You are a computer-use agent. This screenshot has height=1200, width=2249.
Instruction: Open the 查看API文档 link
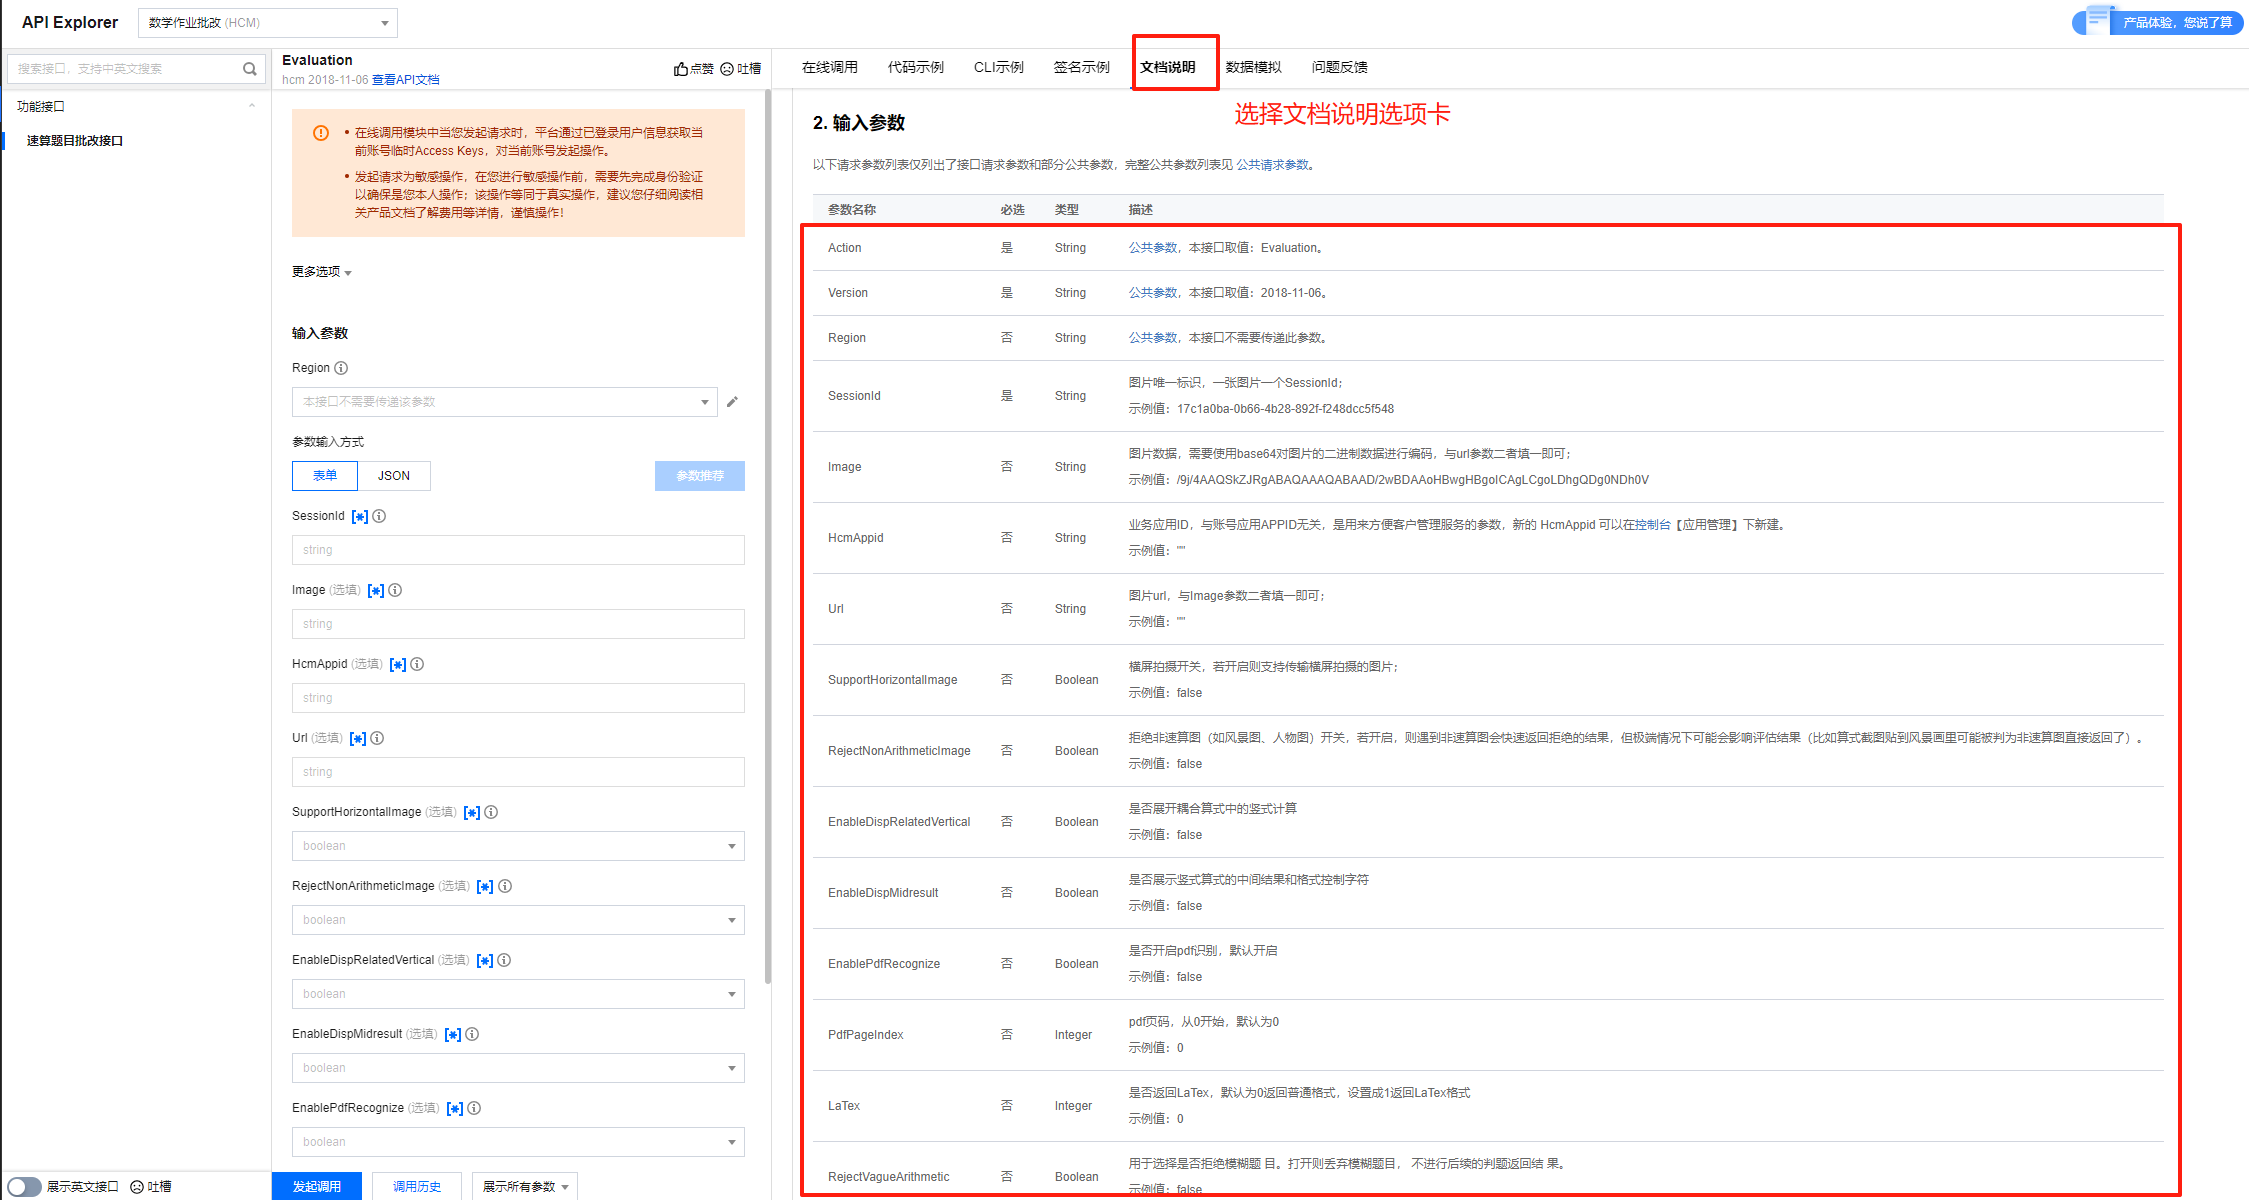(405, 80)
